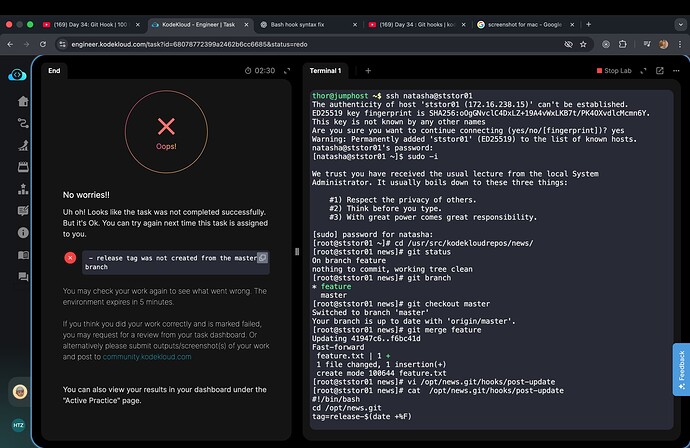Go forward in browser history

26,44
